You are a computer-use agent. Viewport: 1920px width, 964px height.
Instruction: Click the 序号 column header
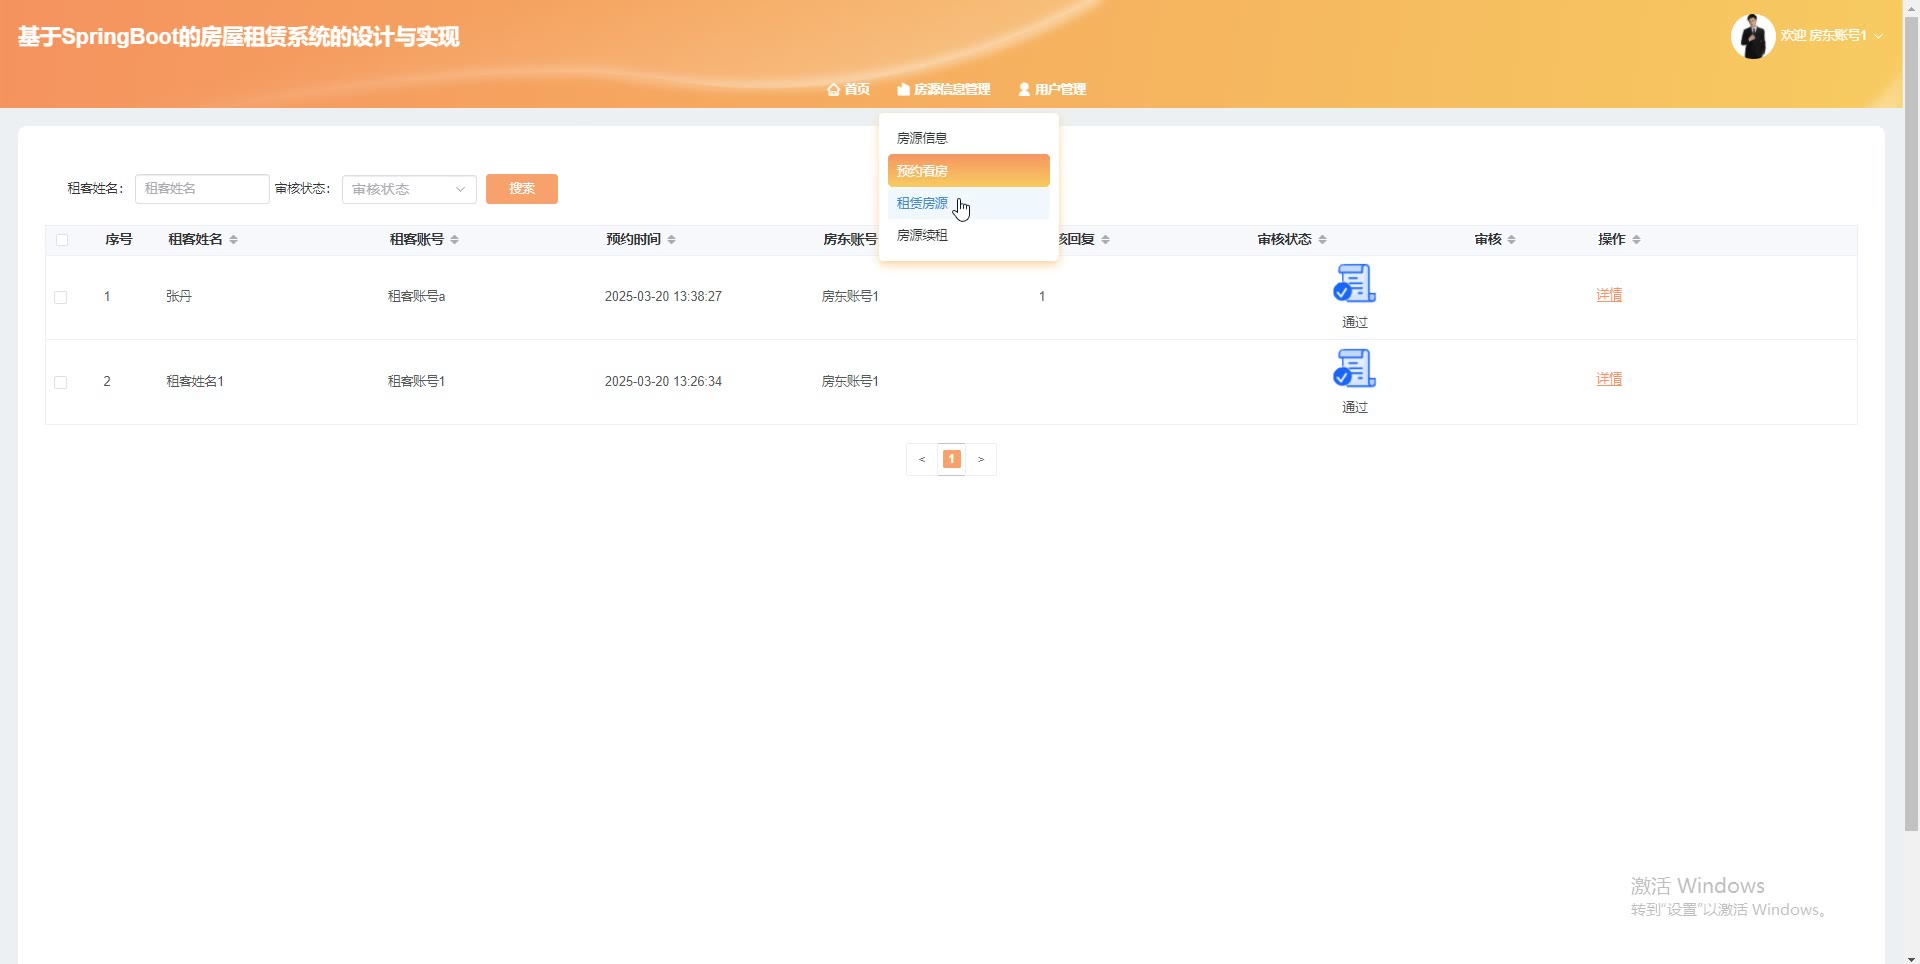(x=119, y=240)
